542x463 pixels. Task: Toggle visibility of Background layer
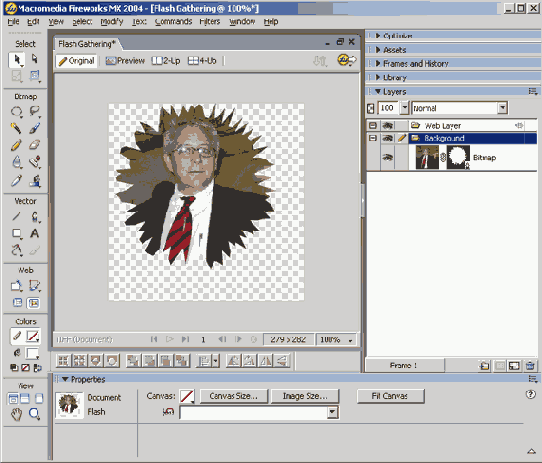(387, 138)
